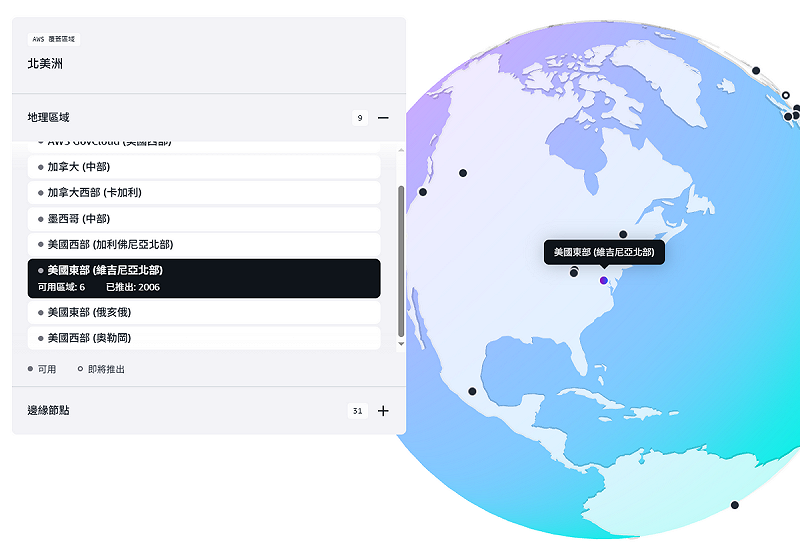Screen dimensions: 800x559
Task: Click the region list scrollbar thumb
Action: coord(401,260)
